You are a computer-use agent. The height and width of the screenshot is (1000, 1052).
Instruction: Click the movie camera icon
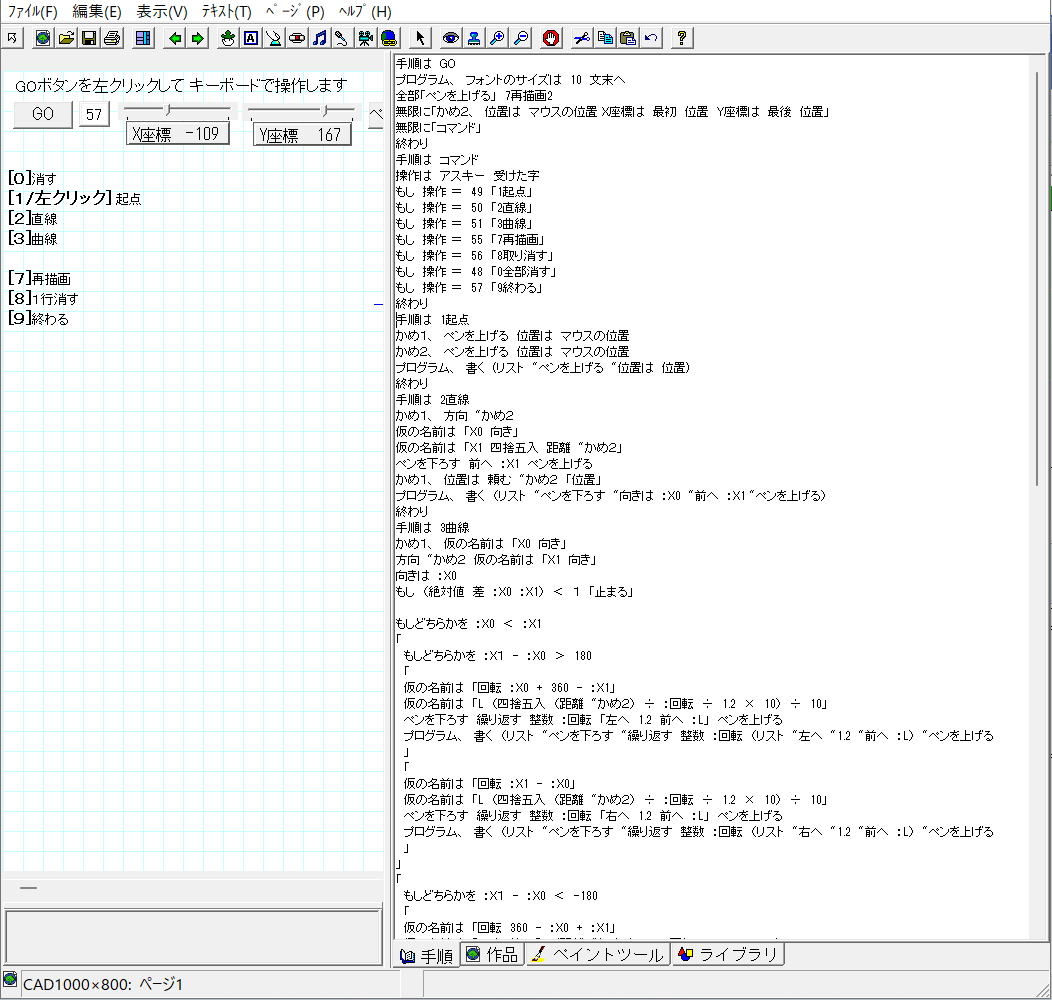(365, 38)
